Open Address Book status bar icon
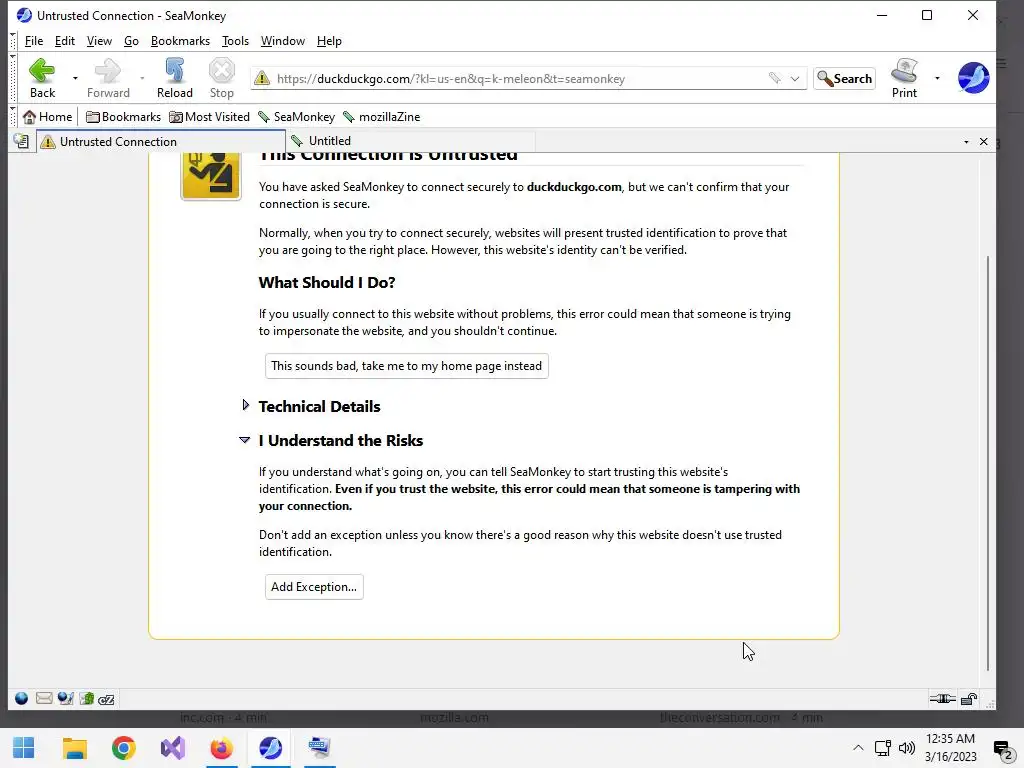This screenshot has width=1024, height=768. pyautogui.click(x=86, y=699)
